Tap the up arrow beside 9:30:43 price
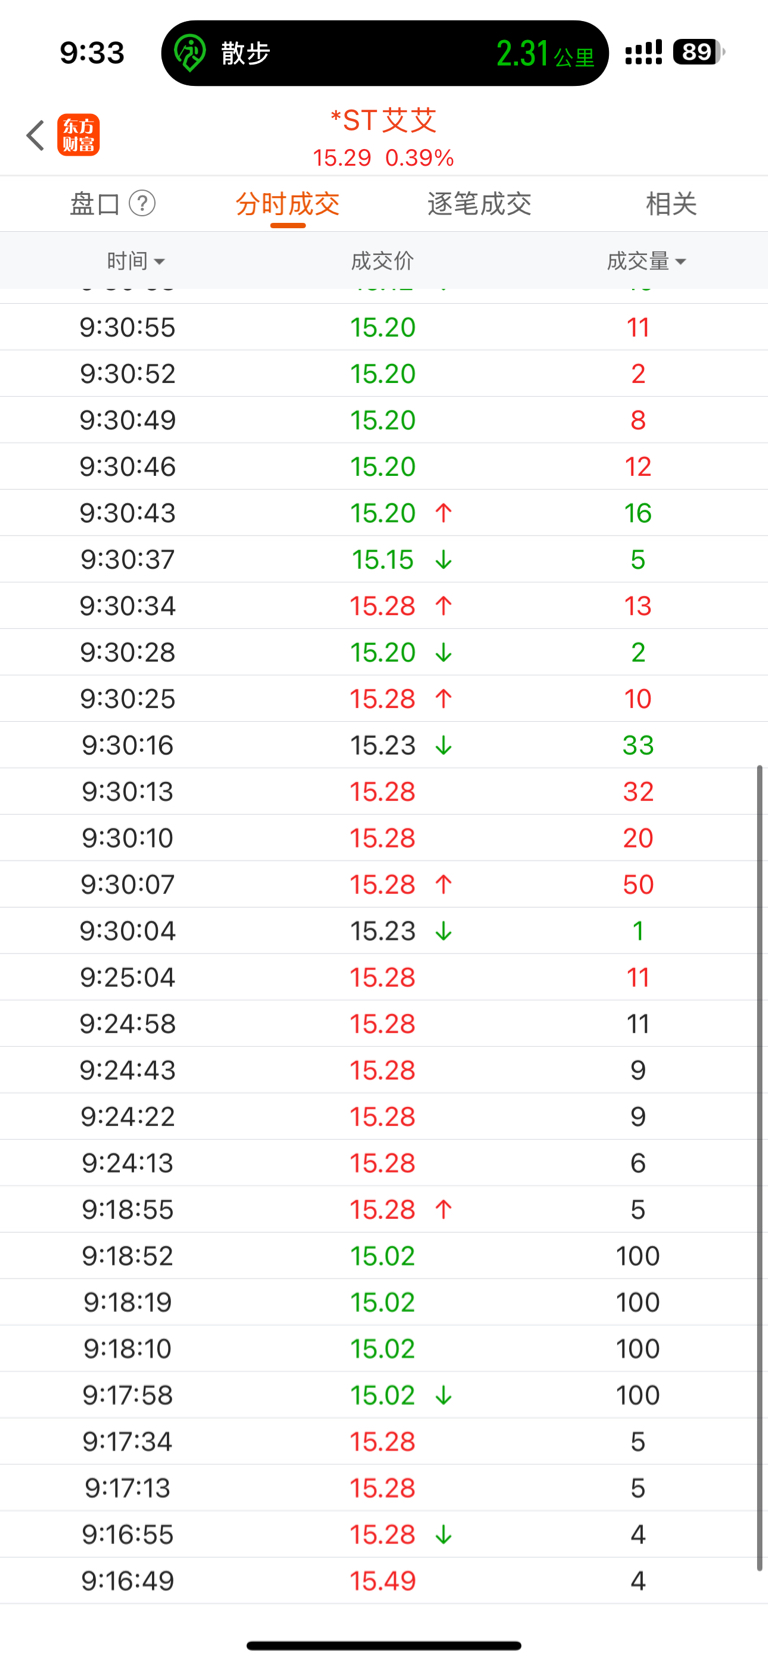The image size is (768, 1665). click(444, 513)
